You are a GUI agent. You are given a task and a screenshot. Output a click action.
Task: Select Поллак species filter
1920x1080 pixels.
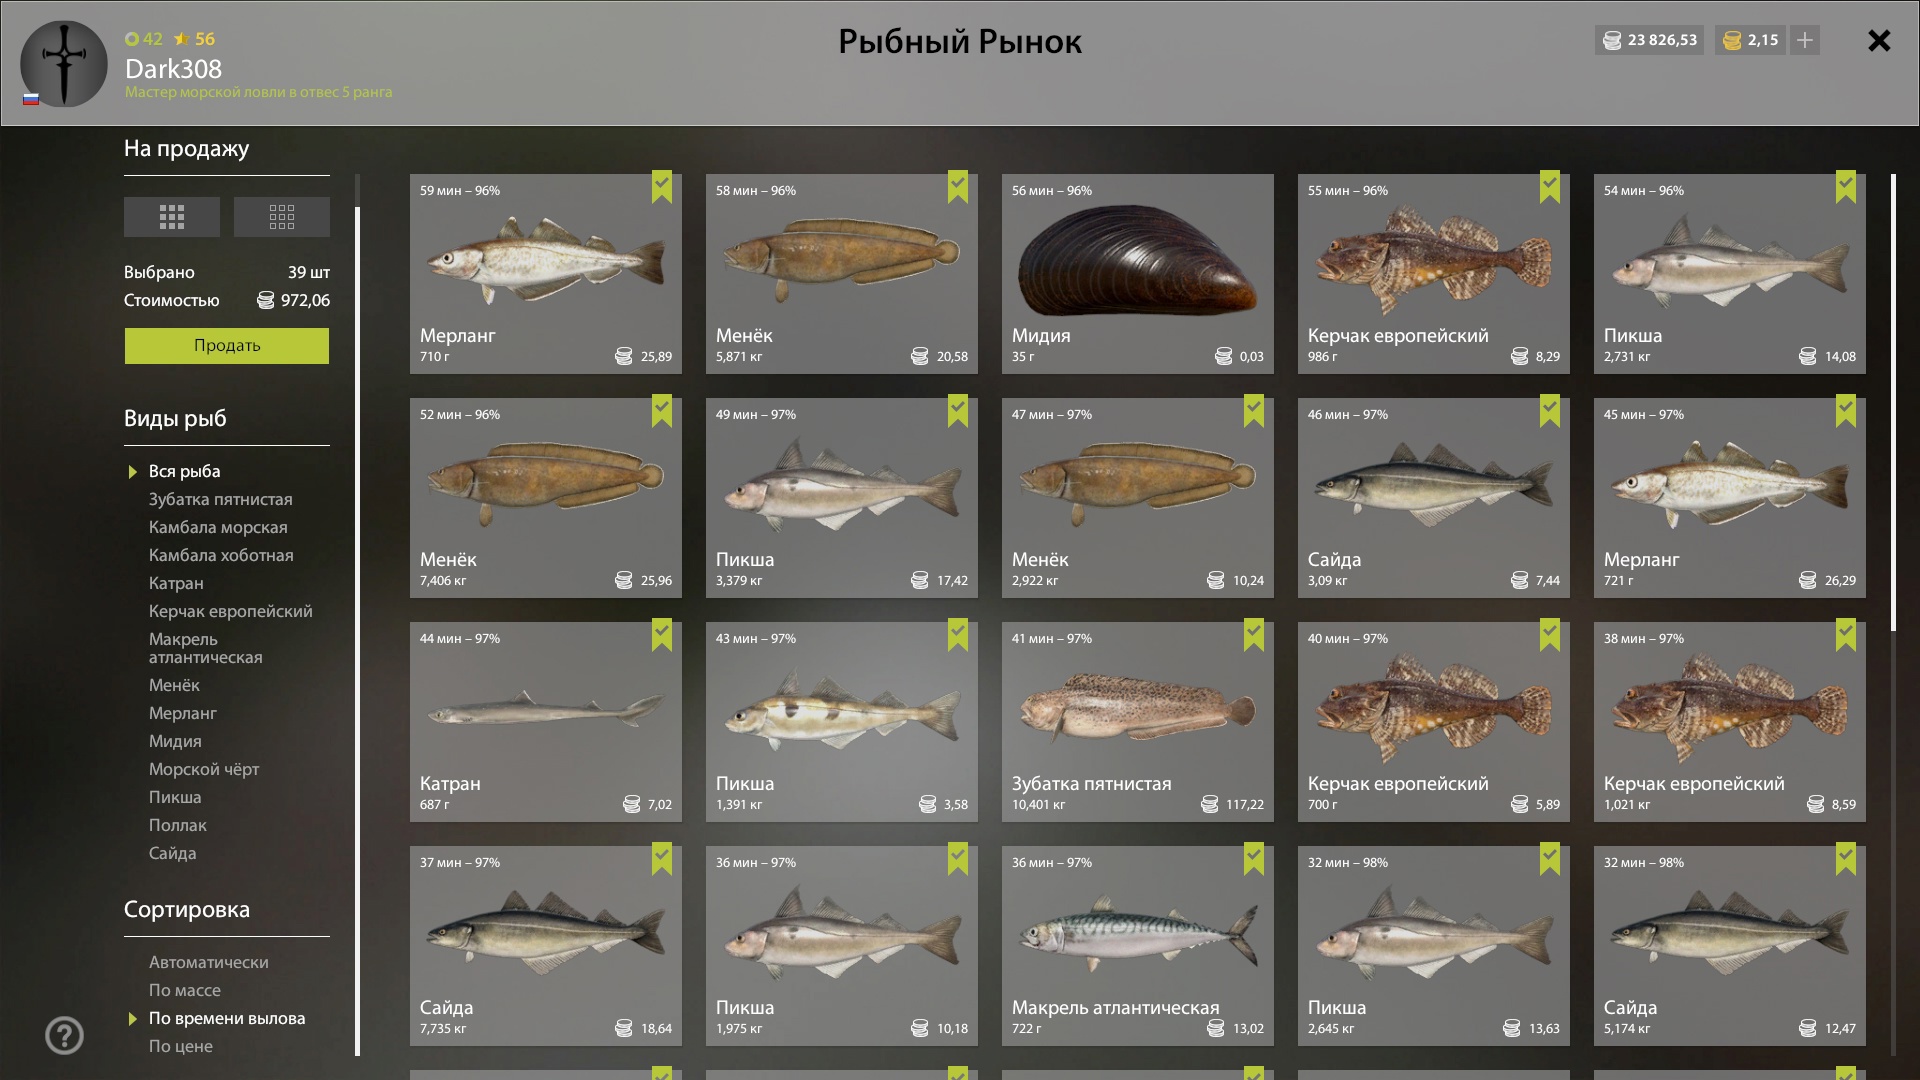click(x=178, y=825)
